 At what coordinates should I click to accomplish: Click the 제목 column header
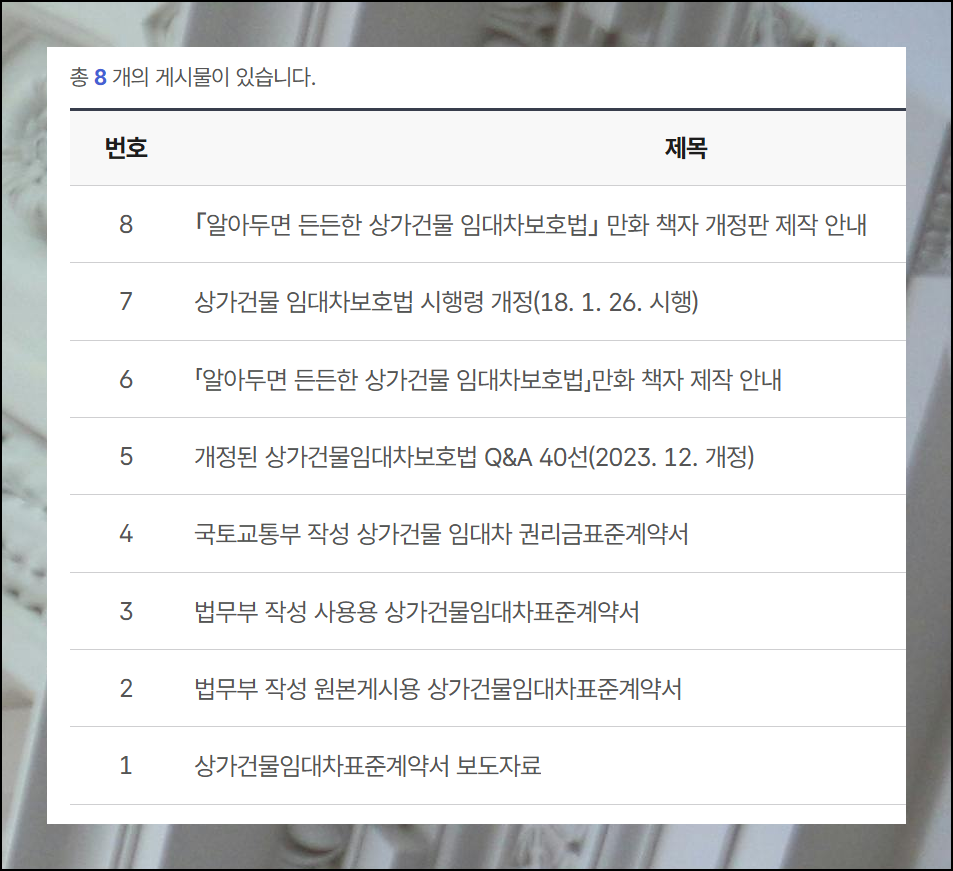coord(686,148)
